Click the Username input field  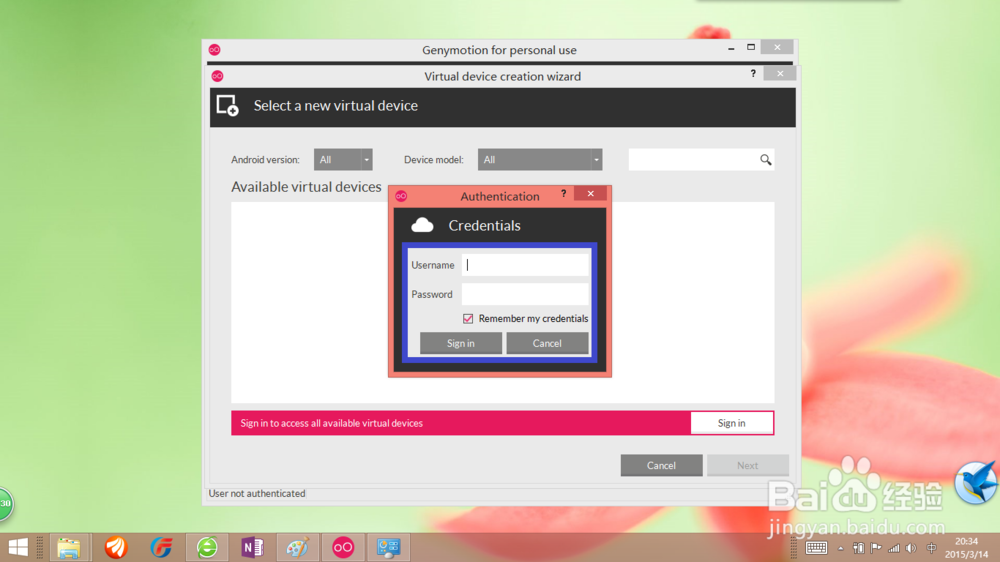pyautogui.click(x=525, y=265)
